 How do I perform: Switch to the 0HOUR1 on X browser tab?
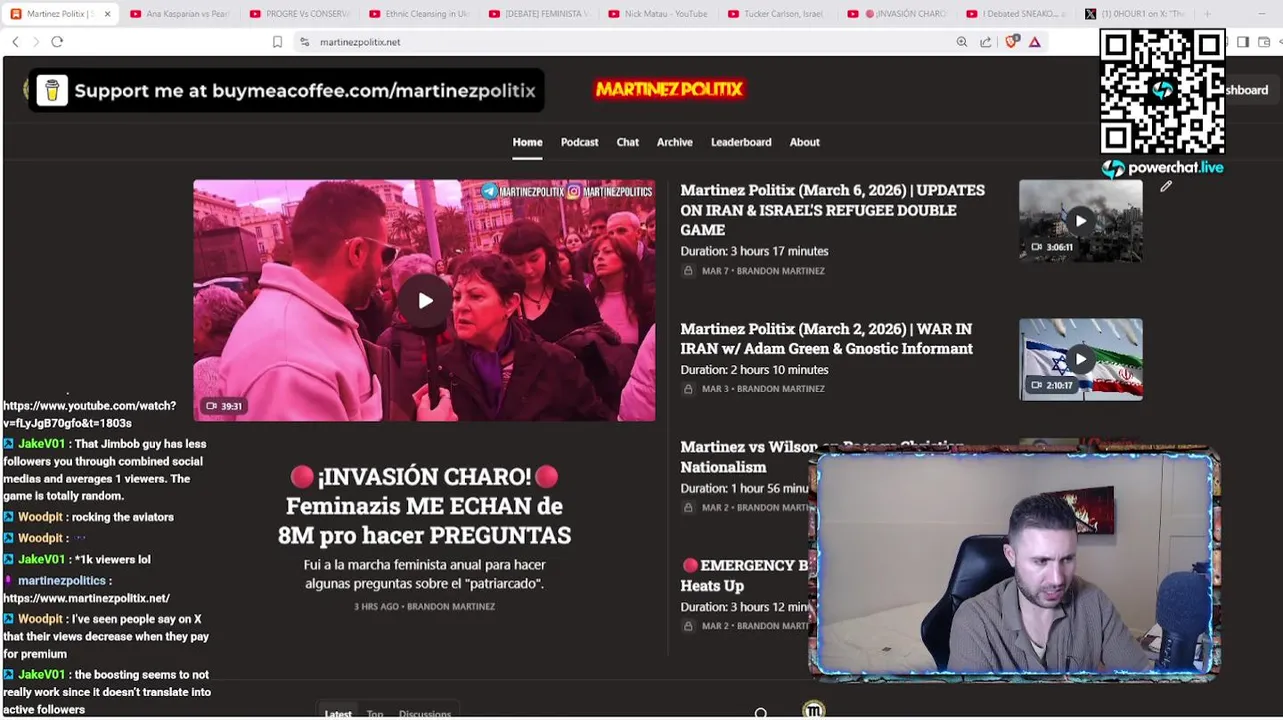[x=1135, y=14]
